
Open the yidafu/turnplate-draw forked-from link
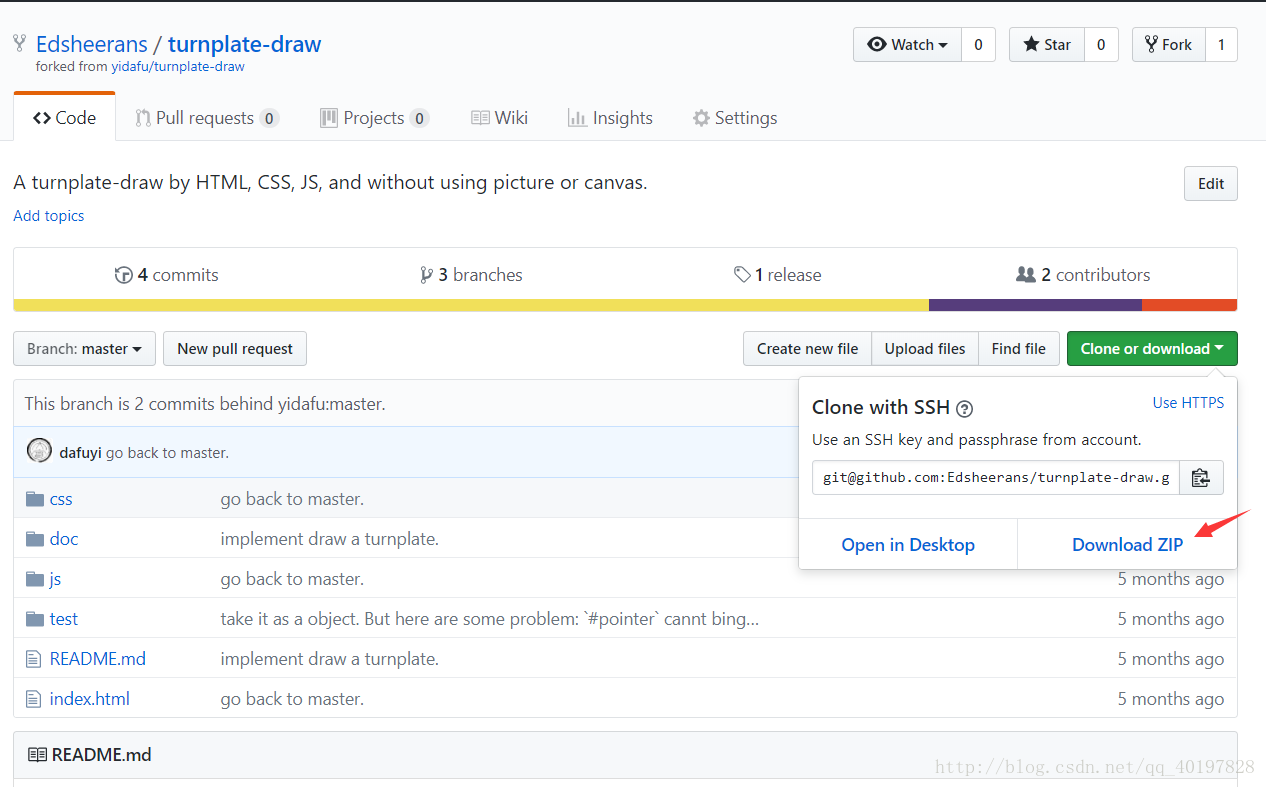coord(178,67)
